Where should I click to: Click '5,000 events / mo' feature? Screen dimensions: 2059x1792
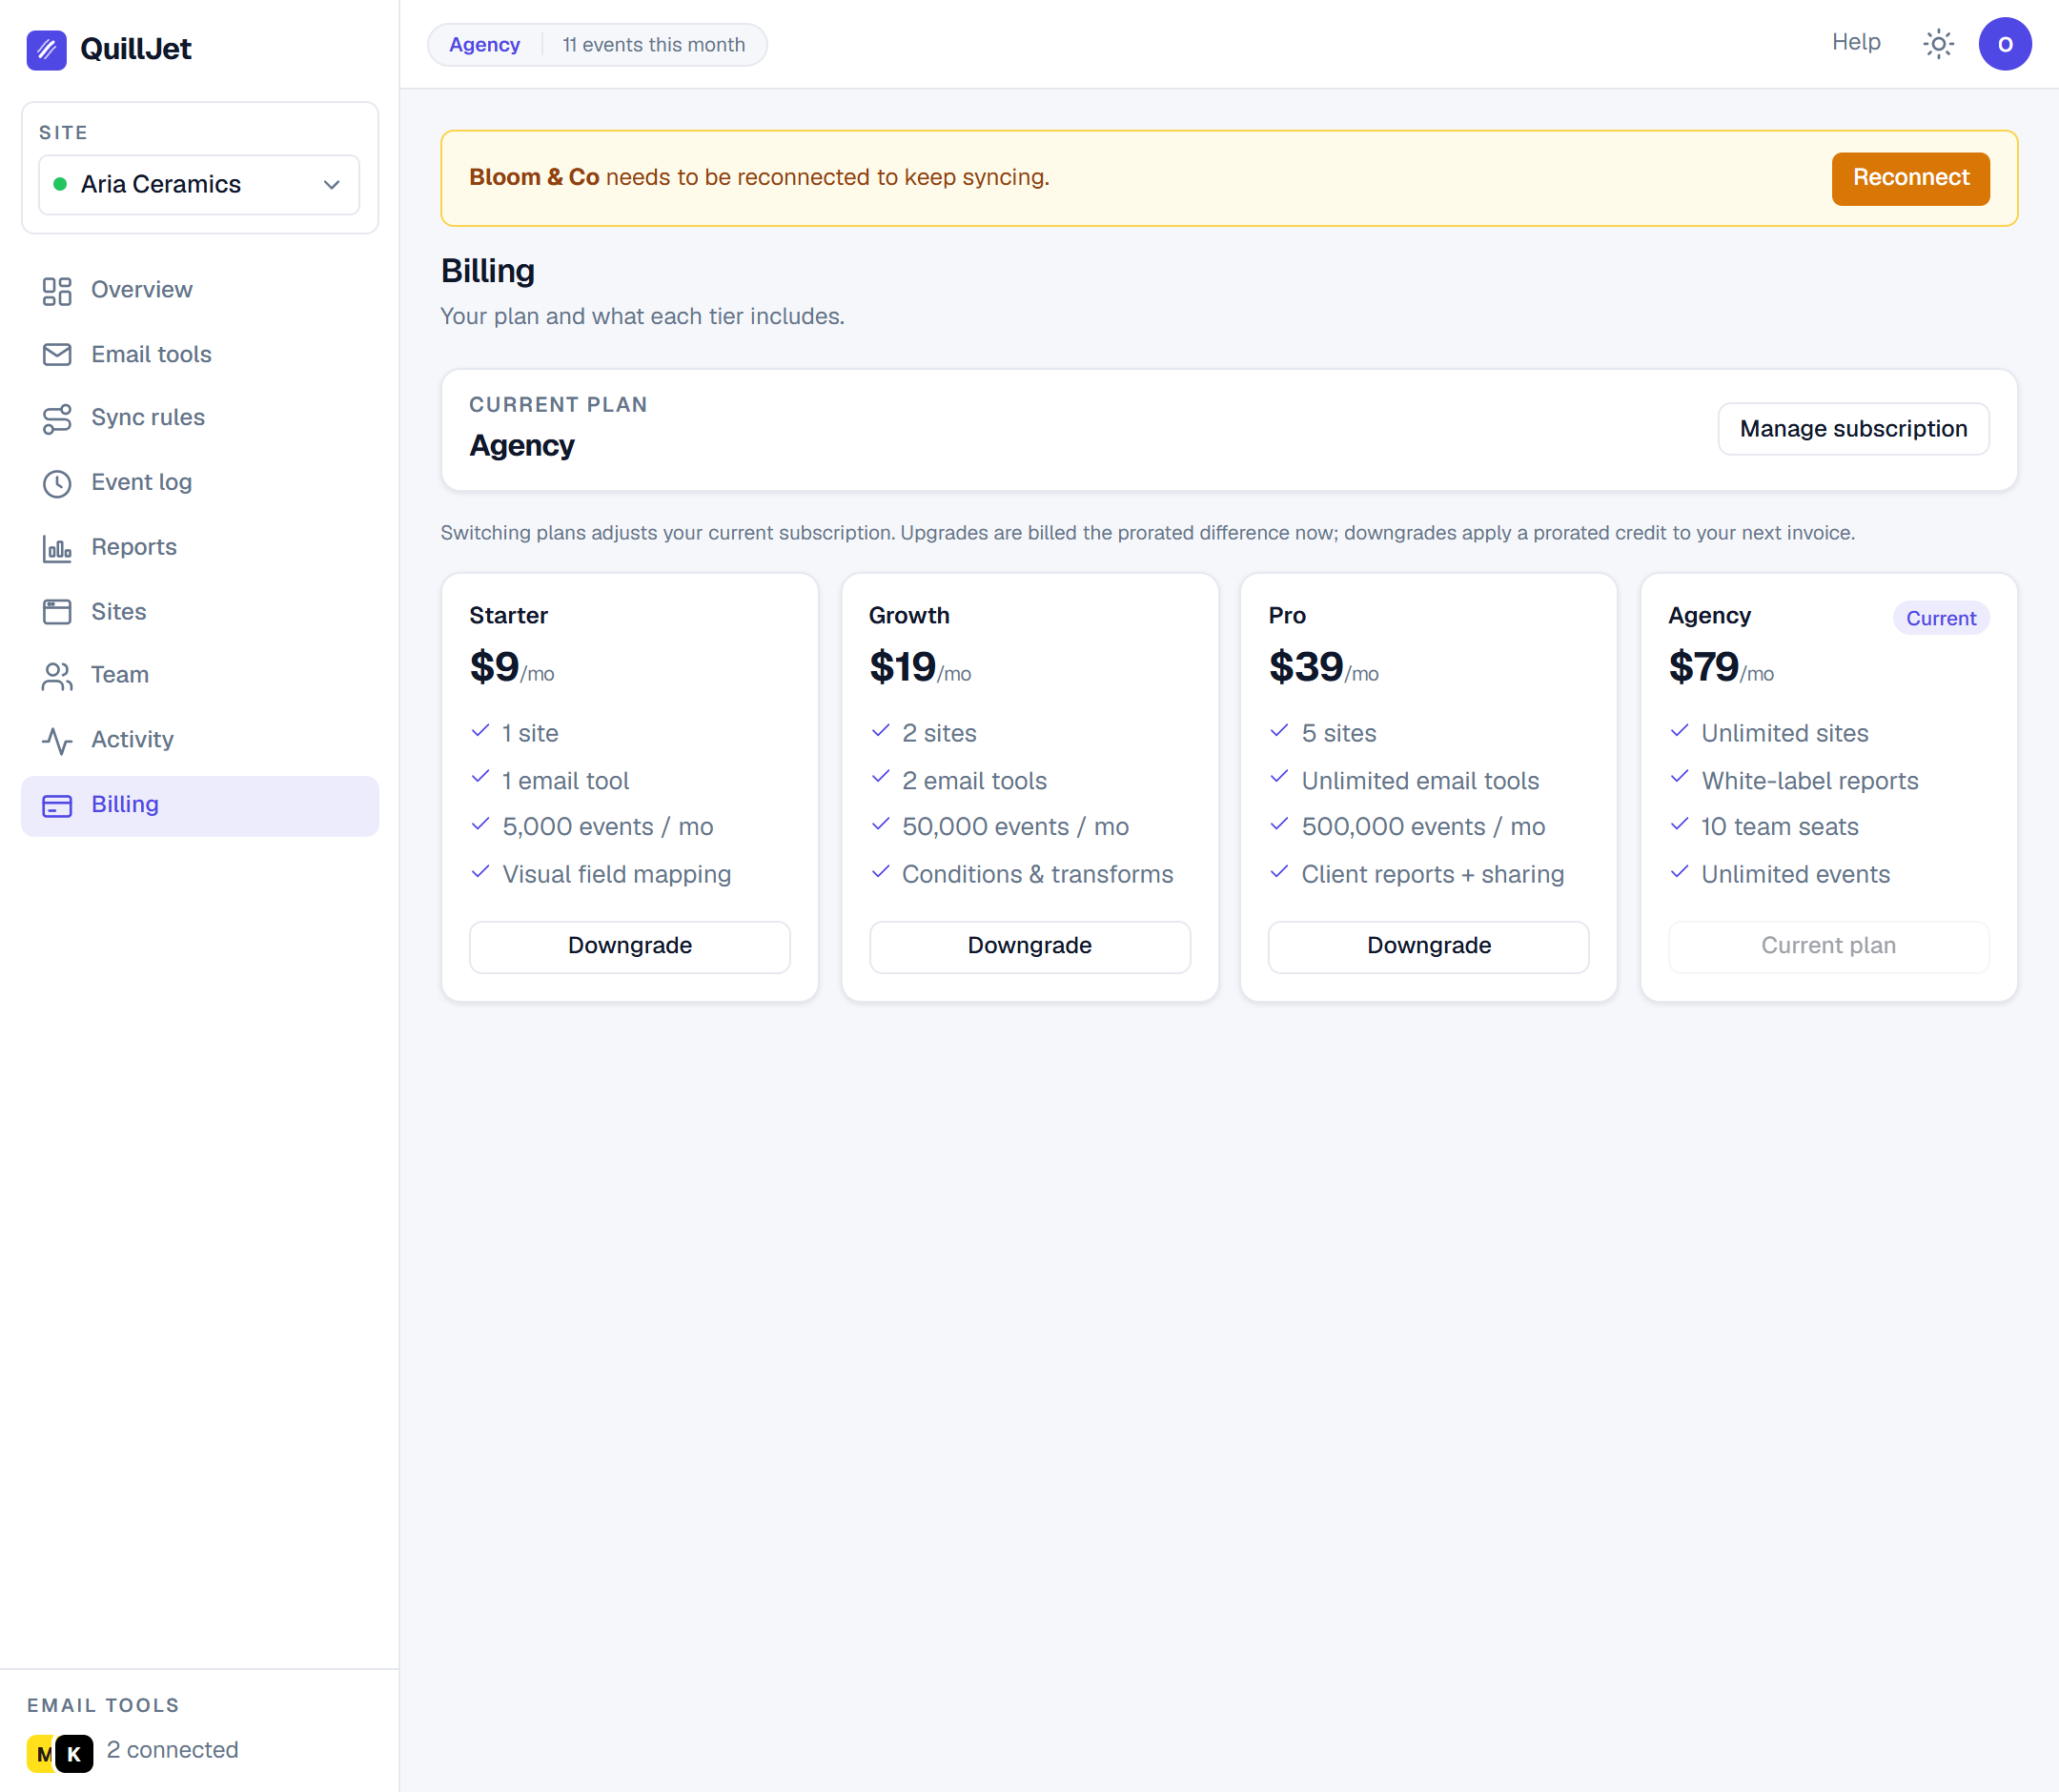607,827
